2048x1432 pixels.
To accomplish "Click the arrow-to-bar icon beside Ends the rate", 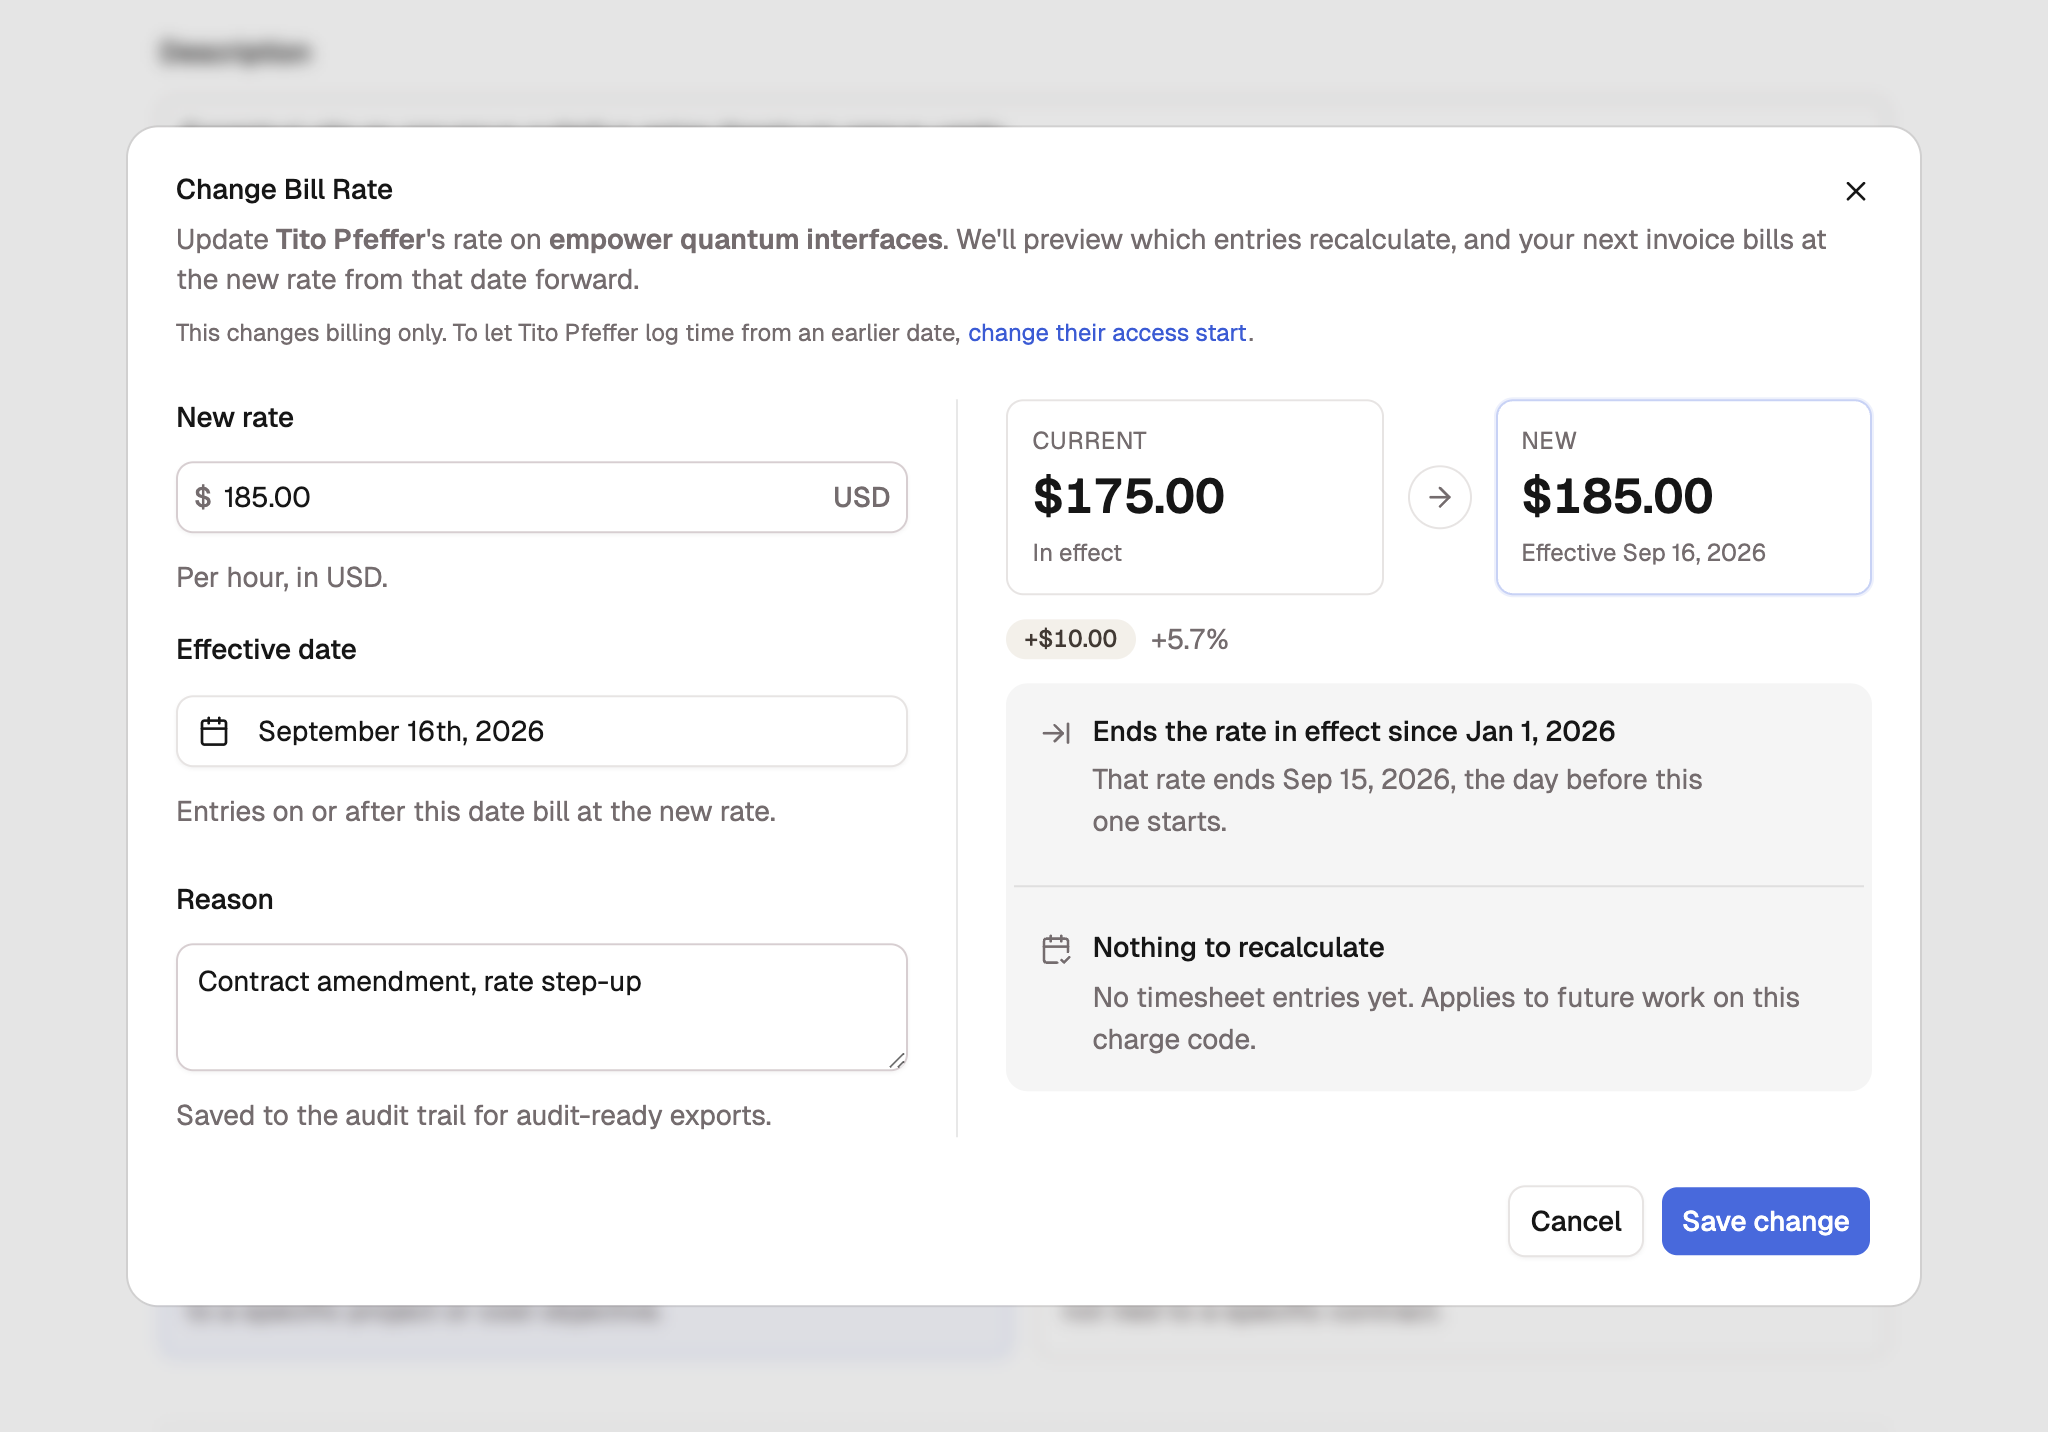I will pyautogui.click(x=1056, y=733).
